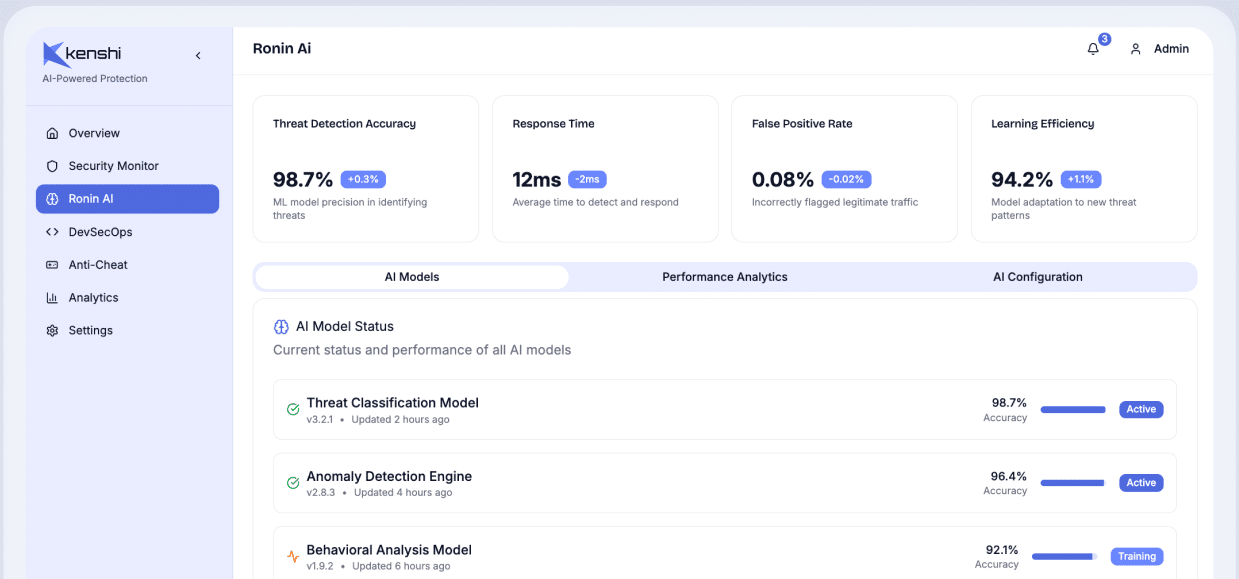This screenshot has width=1239, height=579.
Task: Select Ronin AI in the sidebar
Action: [127, 199]
